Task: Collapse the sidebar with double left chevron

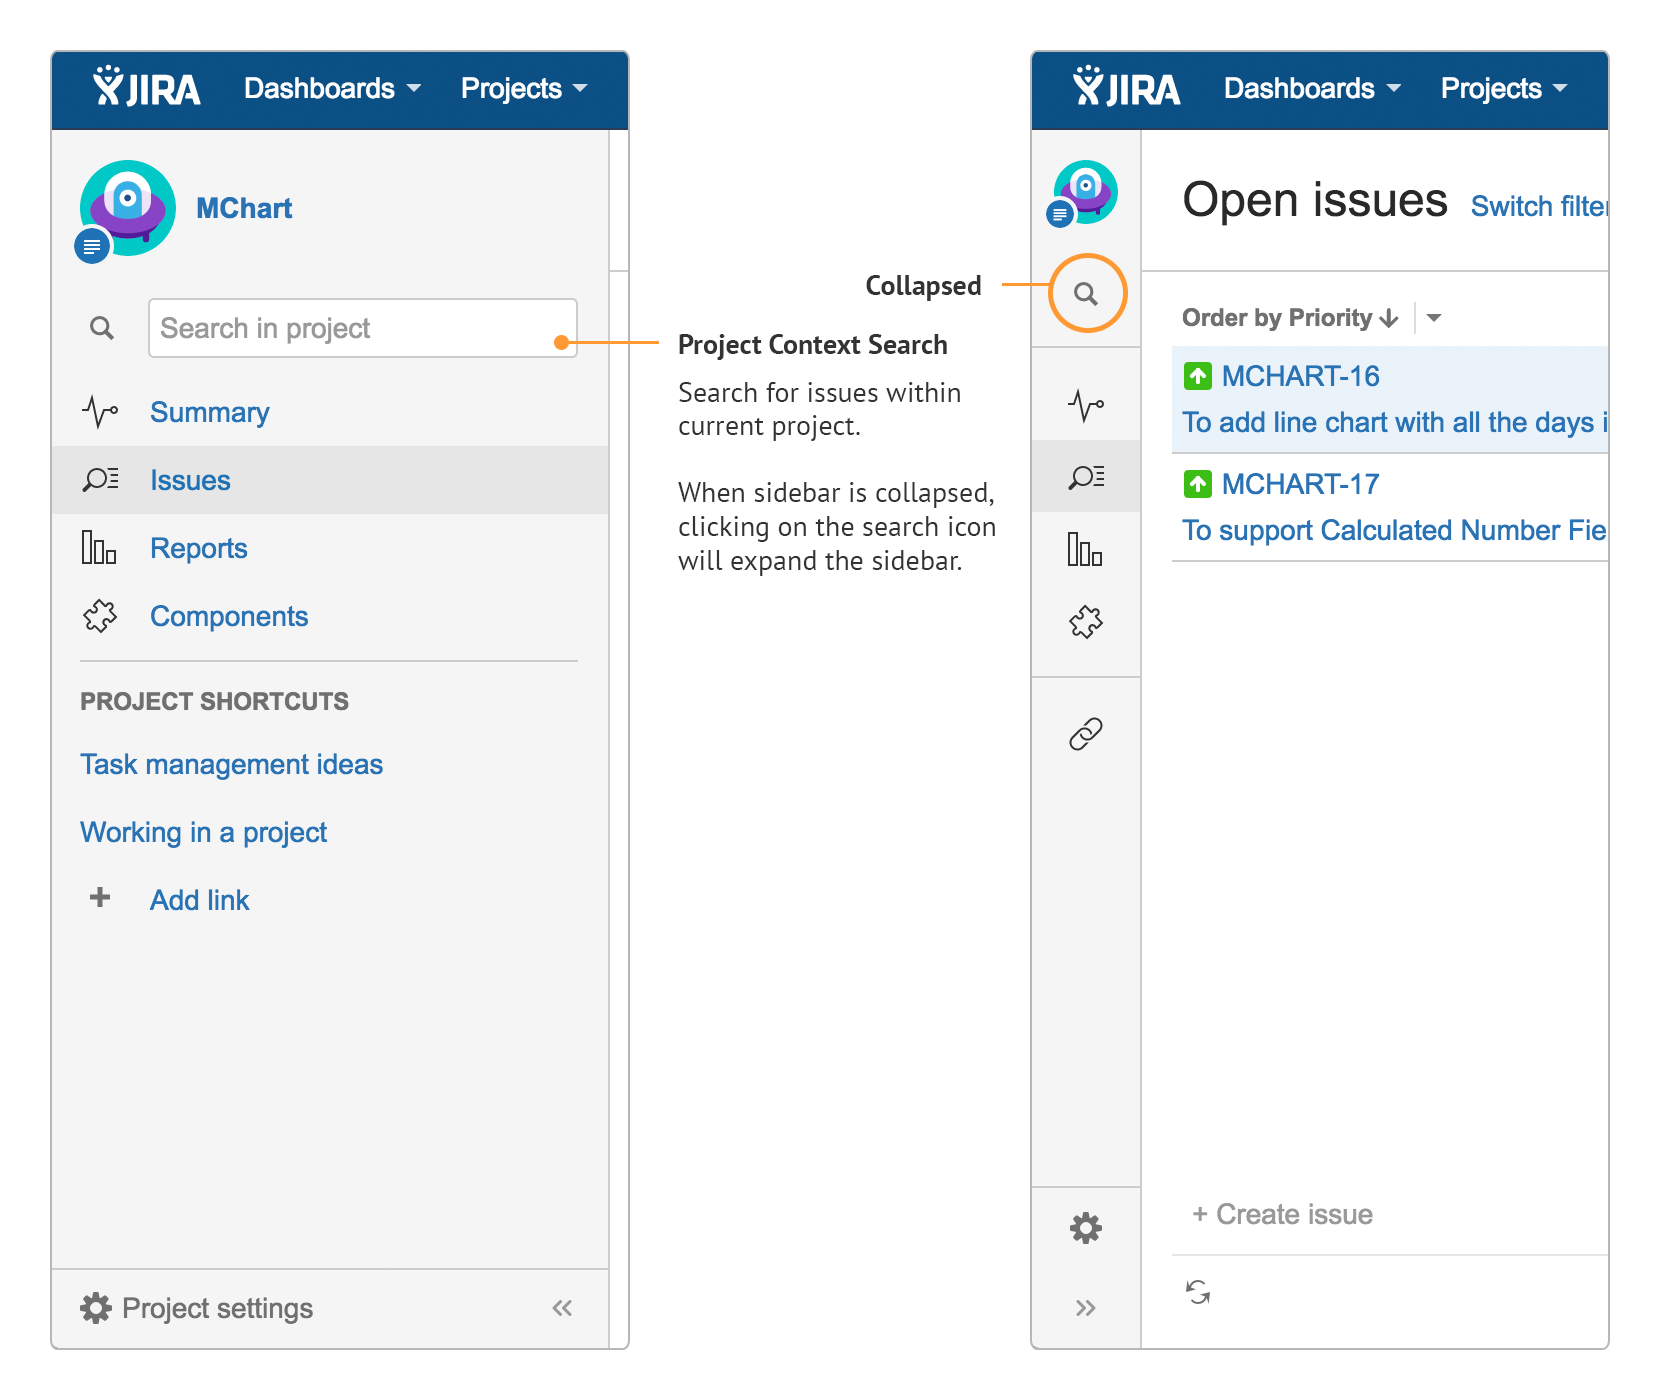Action: coord(562,1308)
